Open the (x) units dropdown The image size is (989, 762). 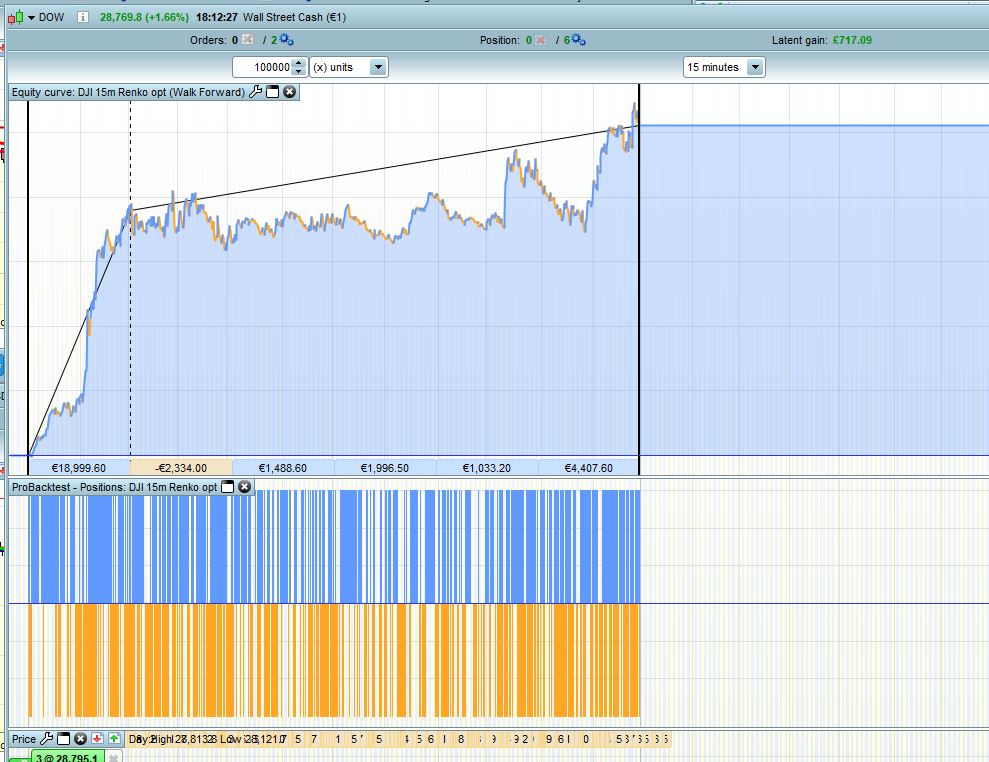[377, 67]
